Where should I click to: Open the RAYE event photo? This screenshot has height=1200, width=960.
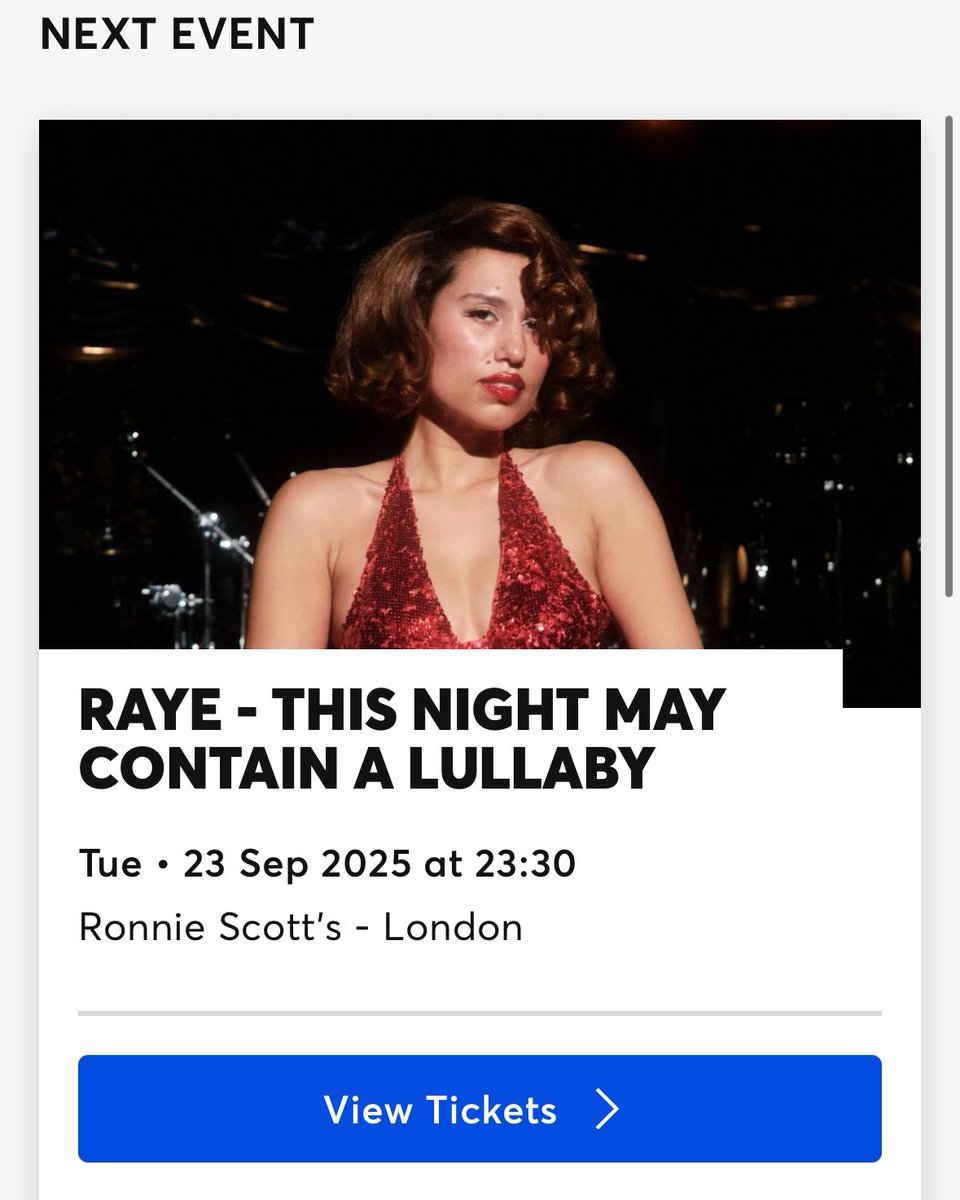click(480, 385)
